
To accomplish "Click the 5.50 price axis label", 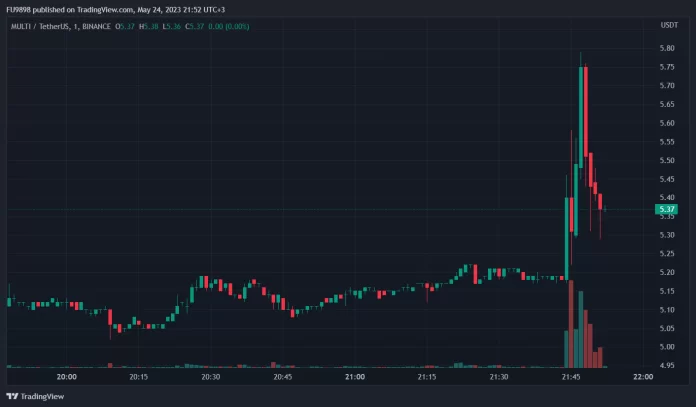I will (x=666, y=160).
